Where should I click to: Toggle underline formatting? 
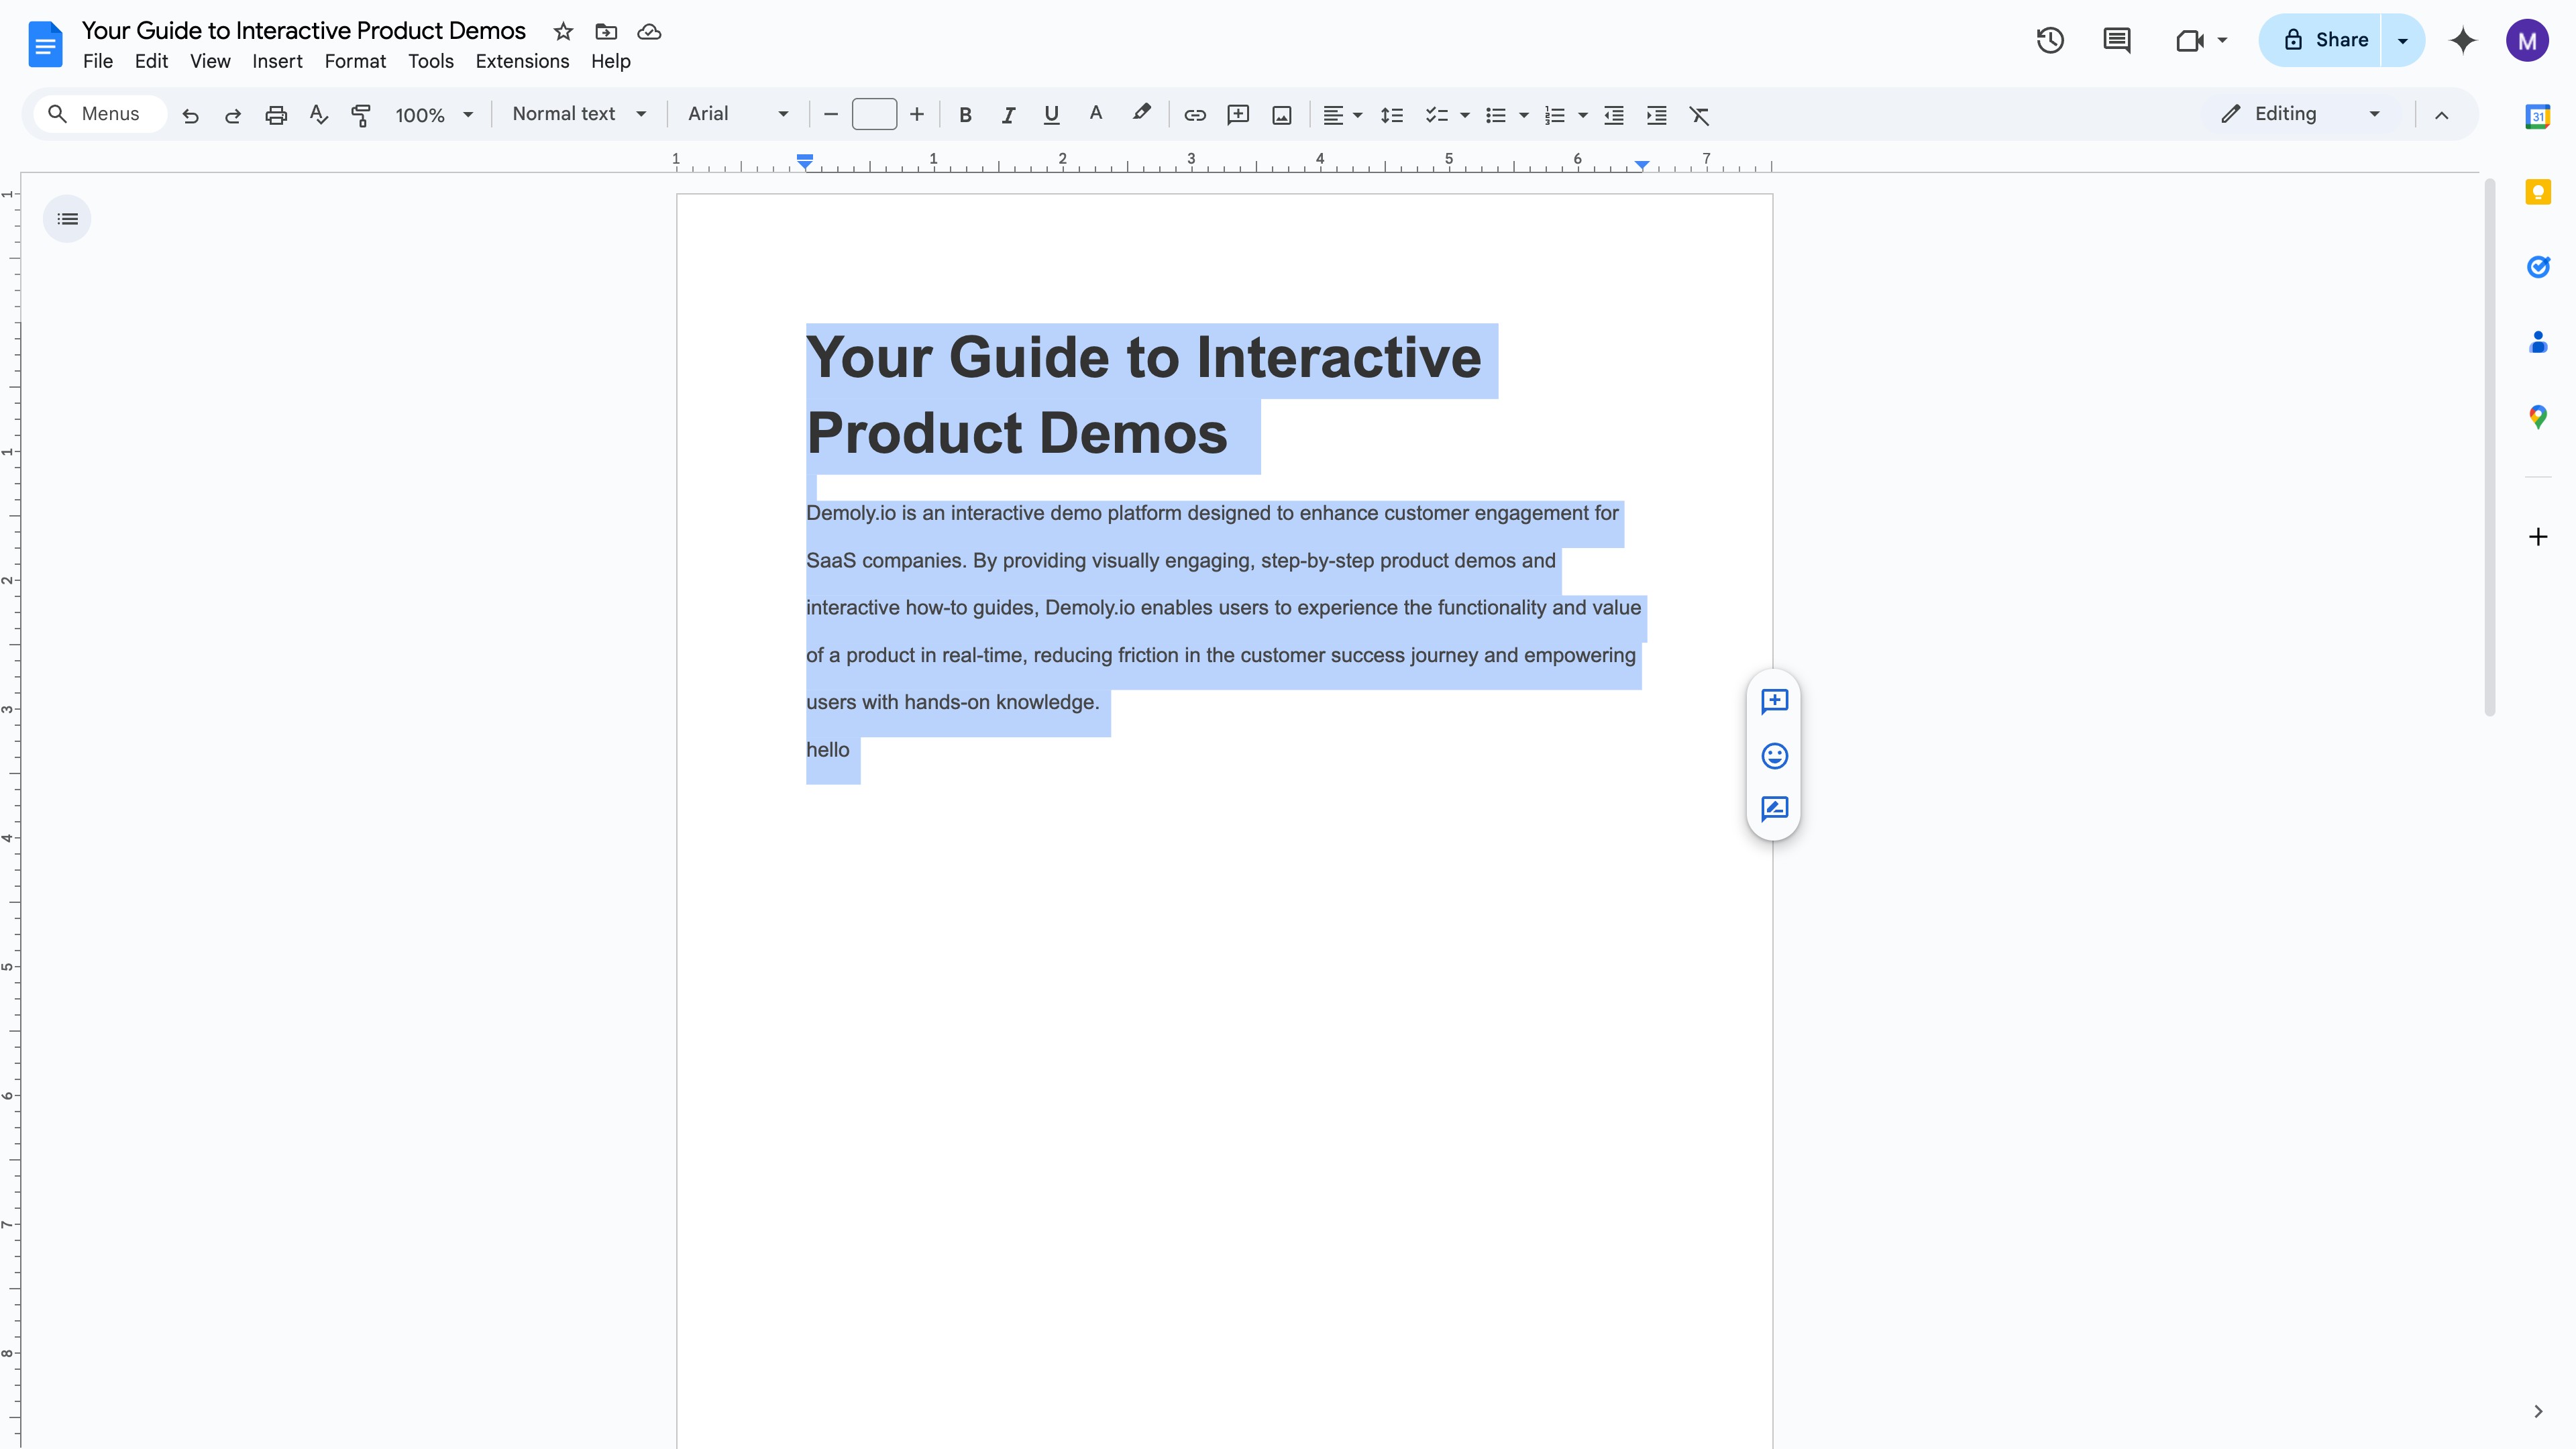click(x=1051, y=116)
